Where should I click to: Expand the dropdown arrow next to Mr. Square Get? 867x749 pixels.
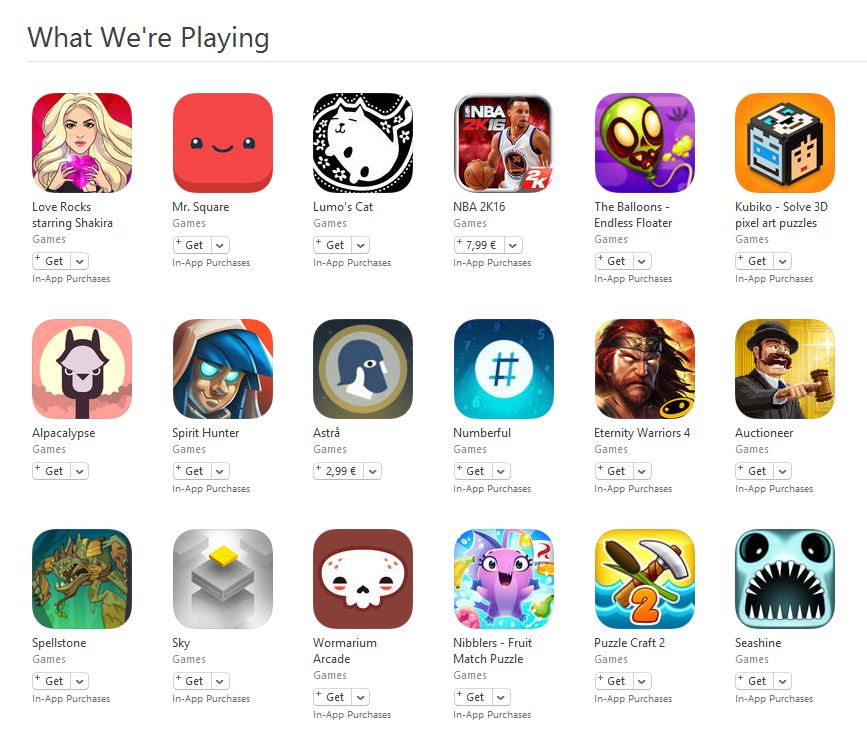220,245
